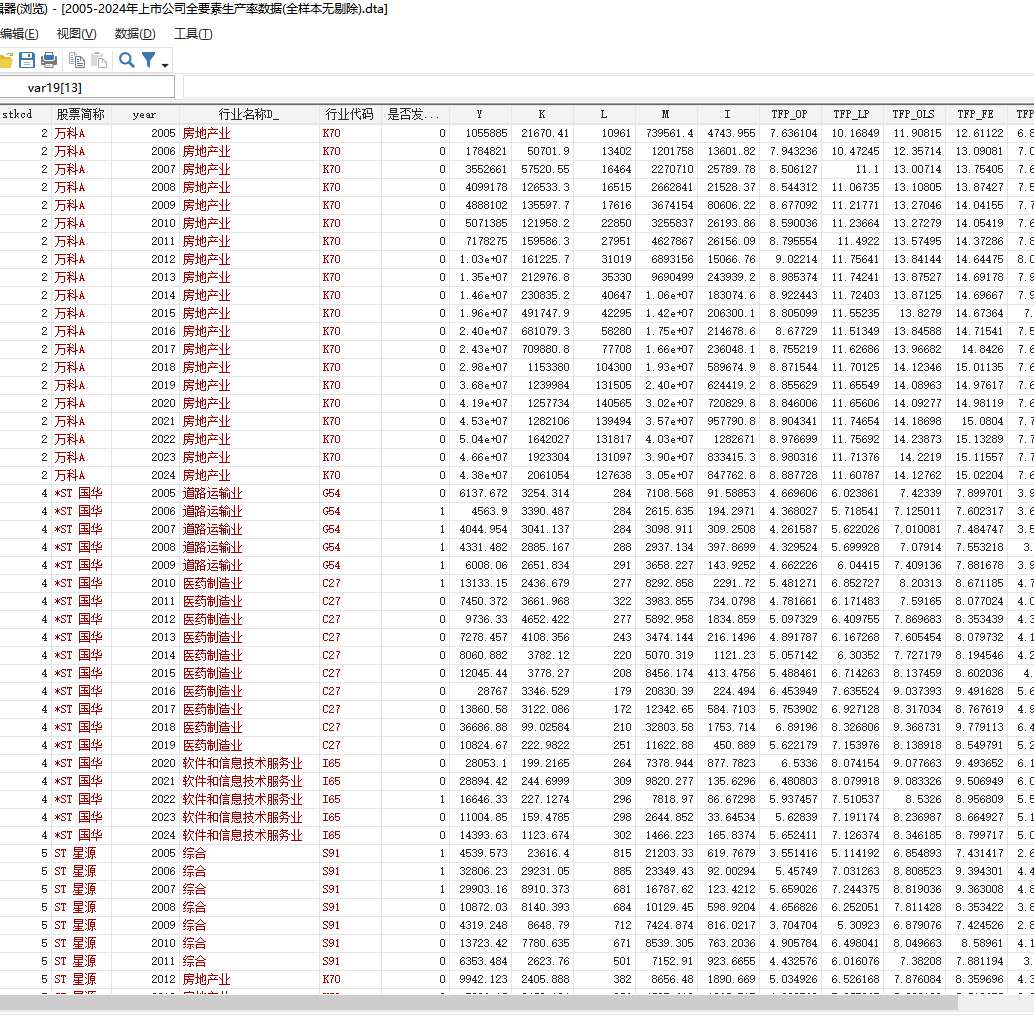Open the 工具(T) menu
The height and width of the screenshot is (1034, 1034).
click(x=193, y=33)
